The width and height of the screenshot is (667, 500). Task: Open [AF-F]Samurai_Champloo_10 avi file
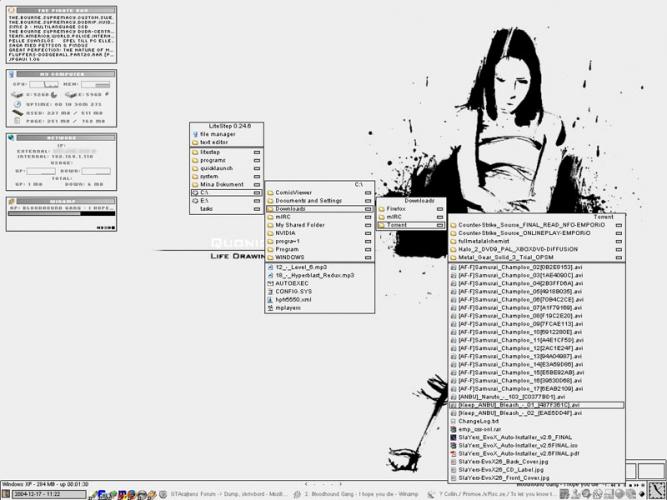(536, 332)
